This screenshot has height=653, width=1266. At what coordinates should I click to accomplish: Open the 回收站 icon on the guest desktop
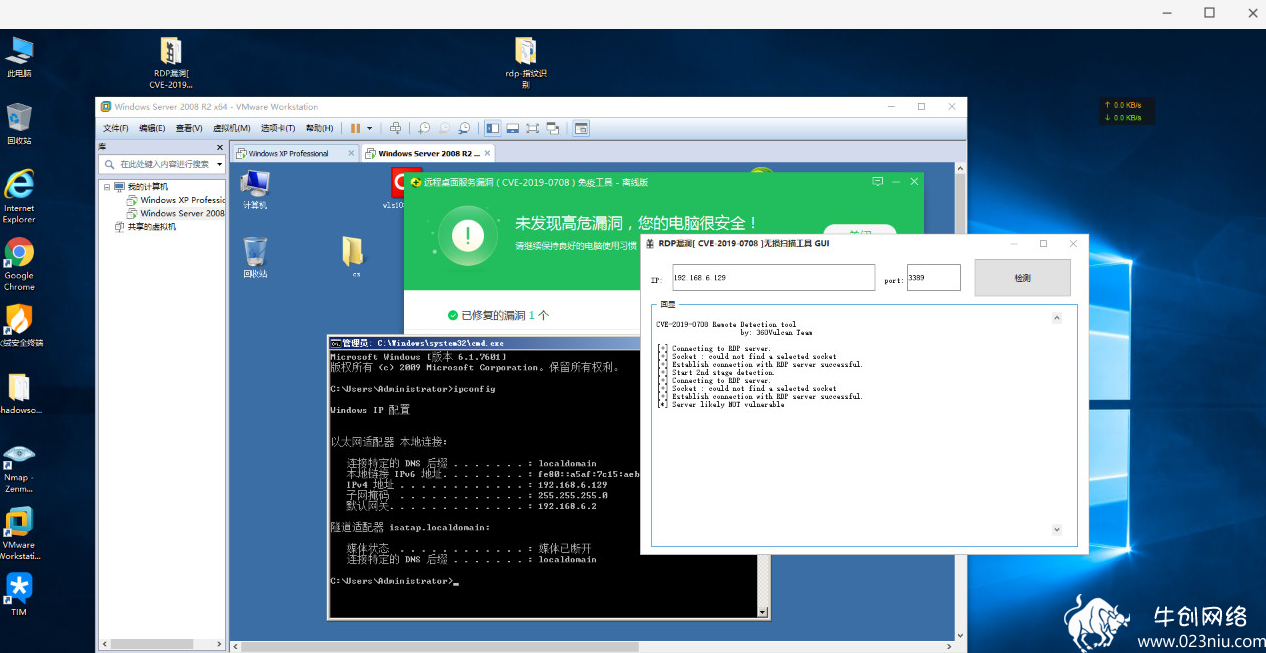255,257
